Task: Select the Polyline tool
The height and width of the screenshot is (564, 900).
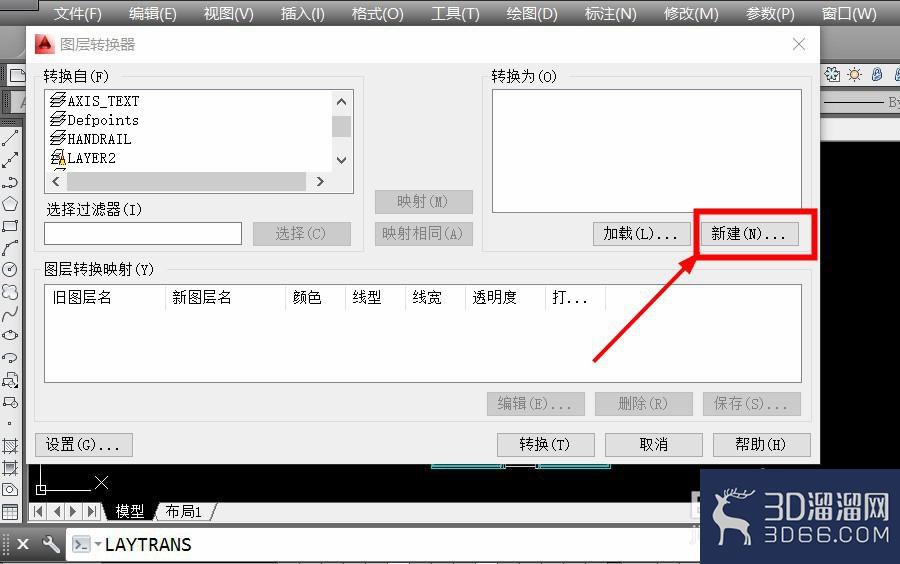Action: (10, 182)
